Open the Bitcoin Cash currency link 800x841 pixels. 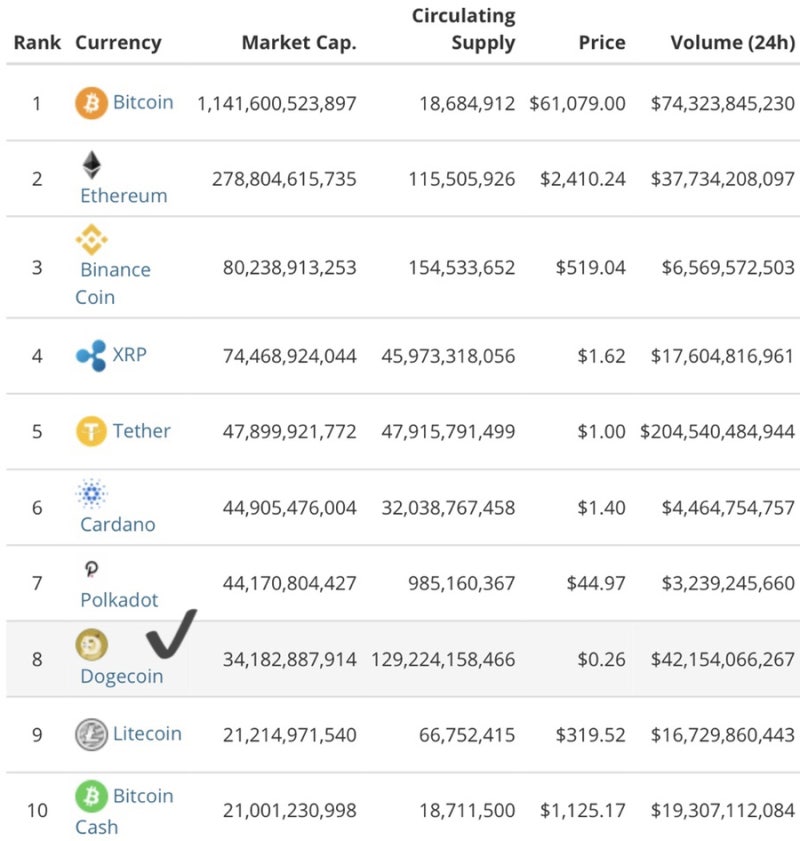click(124, 811)
